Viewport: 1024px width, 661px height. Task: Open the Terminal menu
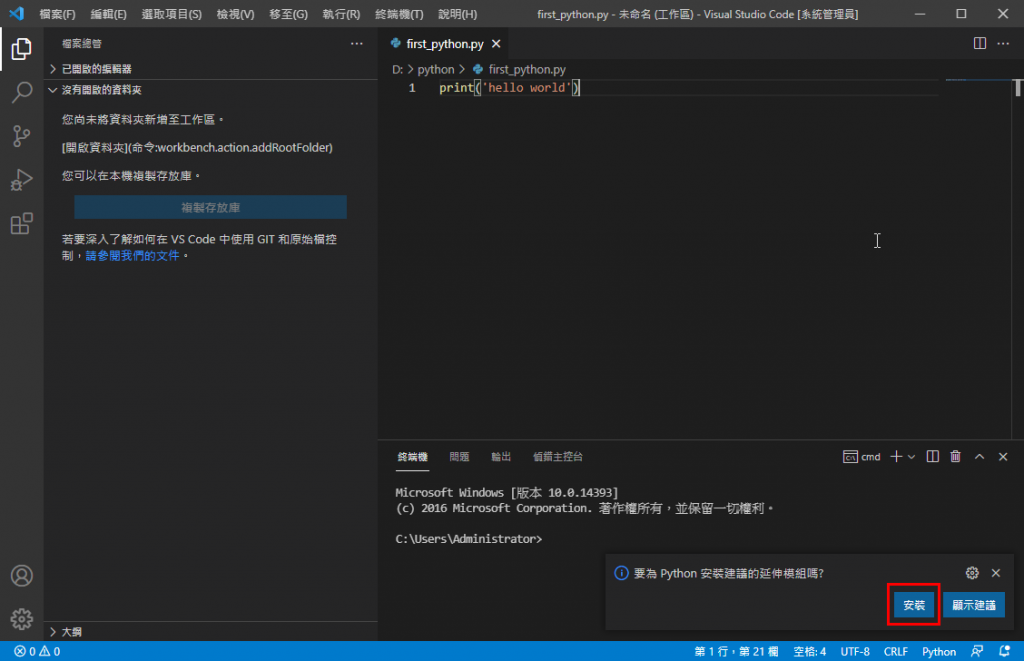(399, 14)
